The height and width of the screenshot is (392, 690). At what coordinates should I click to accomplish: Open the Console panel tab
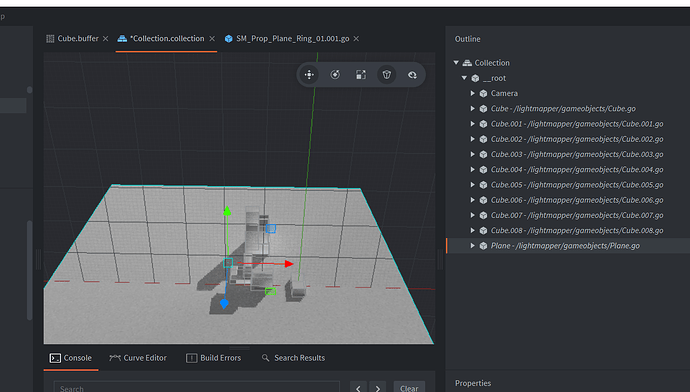71,358
